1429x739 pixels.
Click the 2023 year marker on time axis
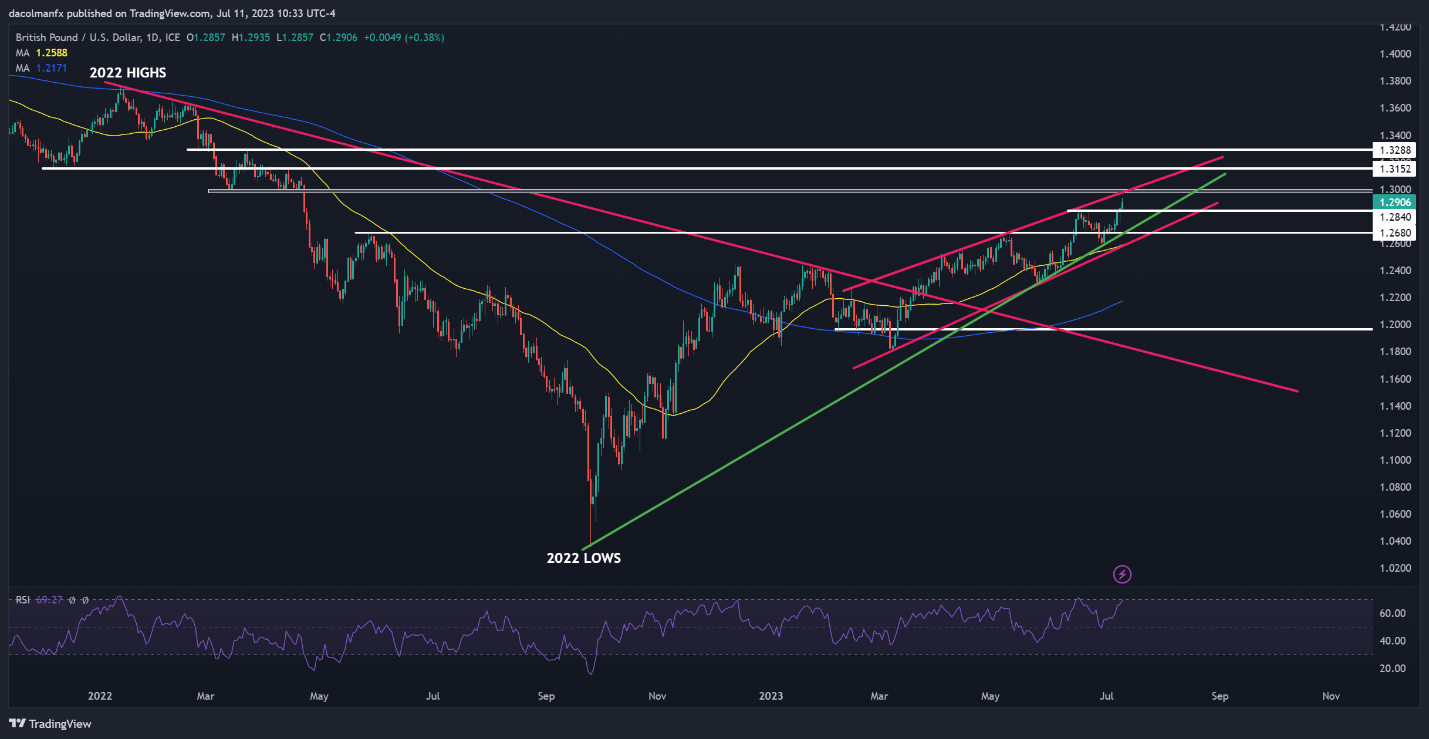(770, 695)
